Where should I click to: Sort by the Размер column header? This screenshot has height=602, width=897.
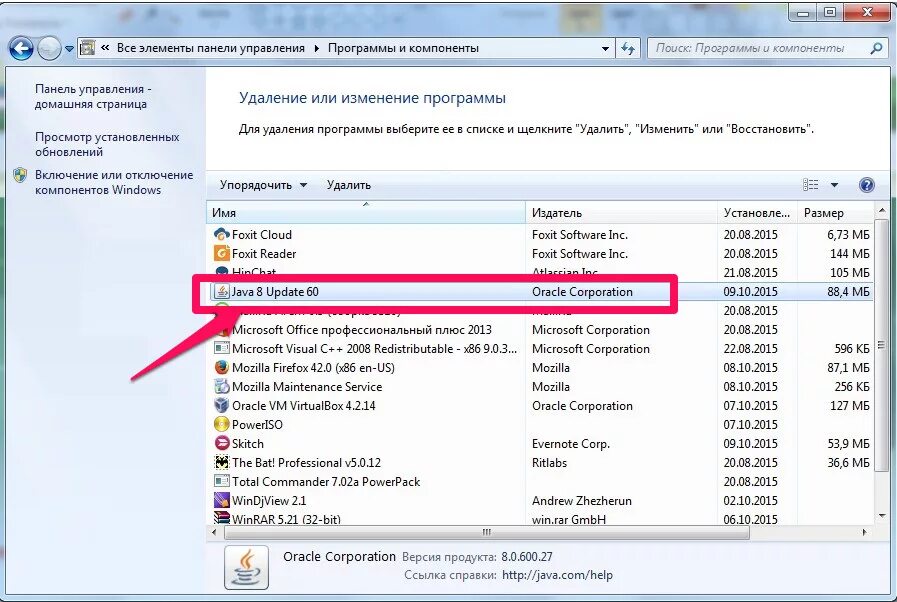(835, 213)
